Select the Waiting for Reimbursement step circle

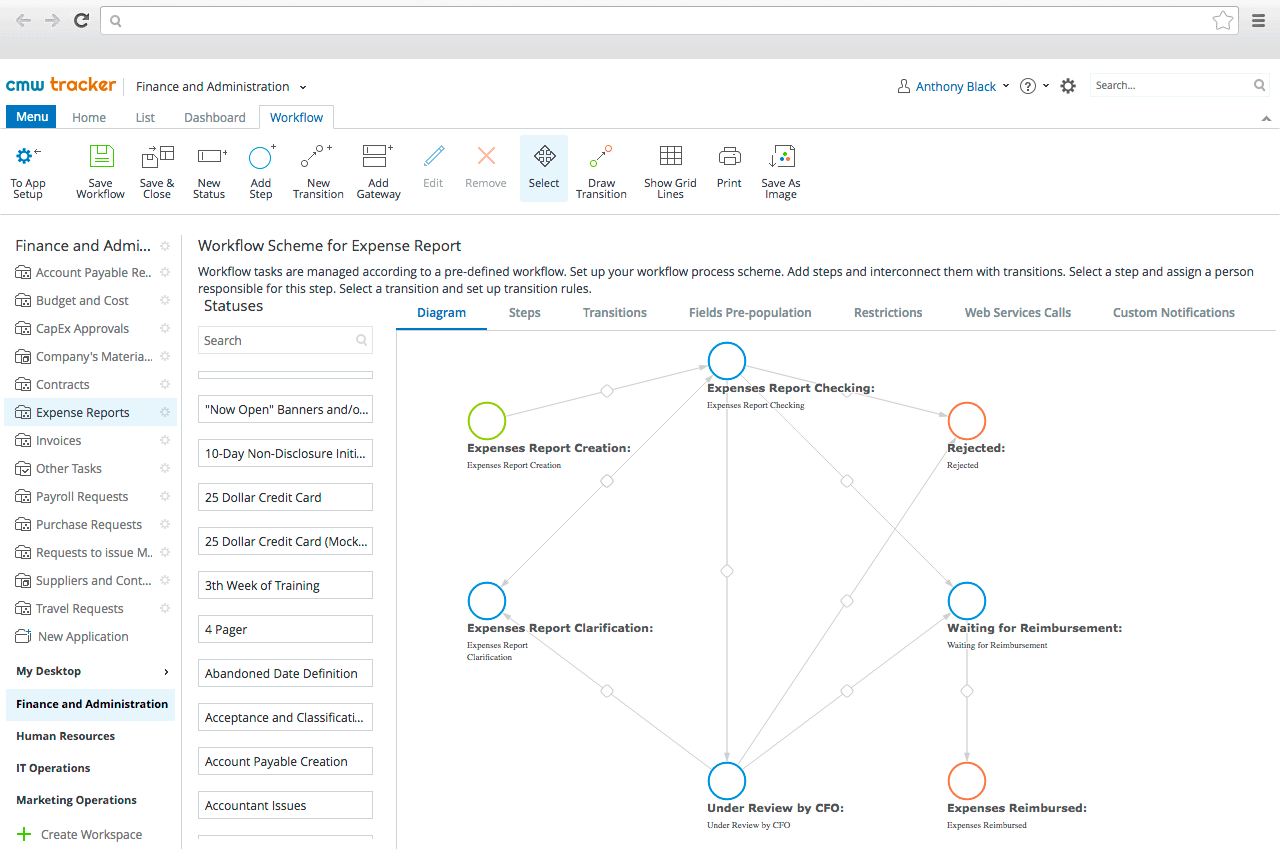(967, 601)
